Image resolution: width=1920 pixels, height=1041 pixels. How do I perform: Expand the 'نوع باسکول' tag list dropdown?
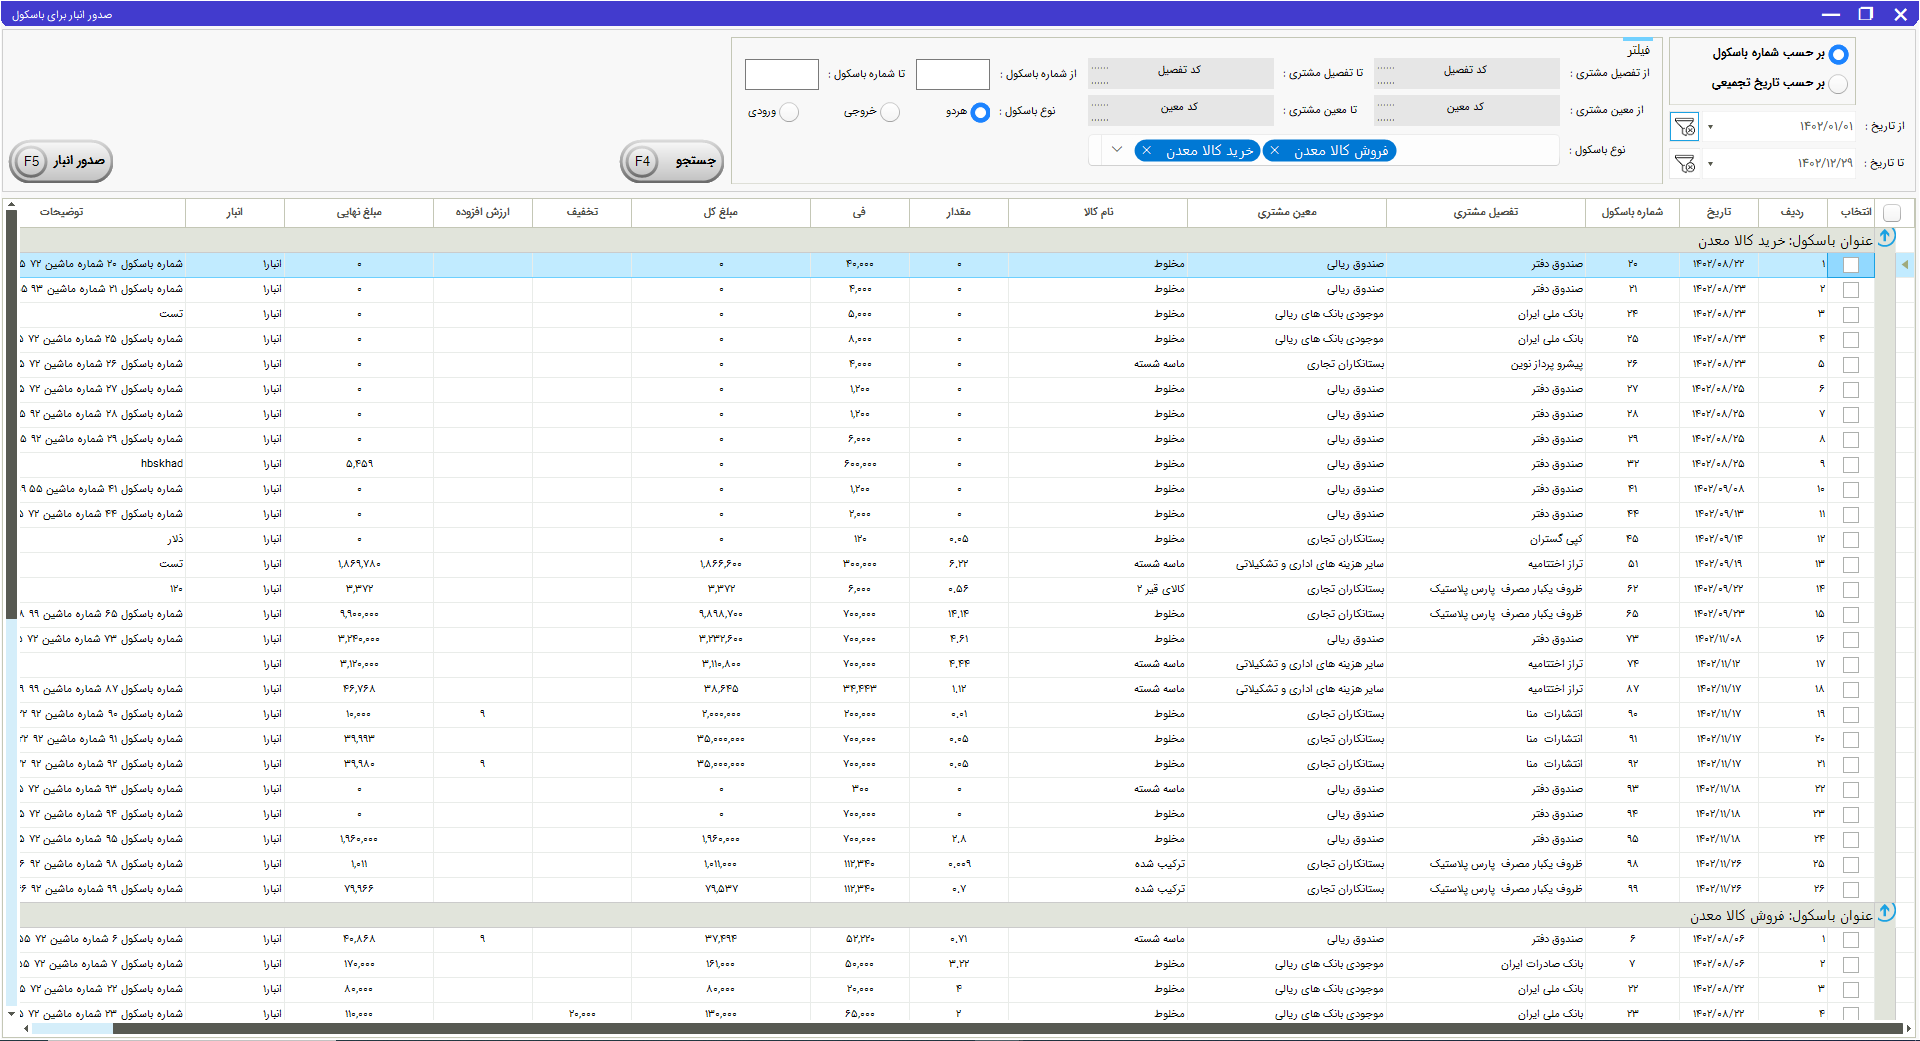[1117, 150]
